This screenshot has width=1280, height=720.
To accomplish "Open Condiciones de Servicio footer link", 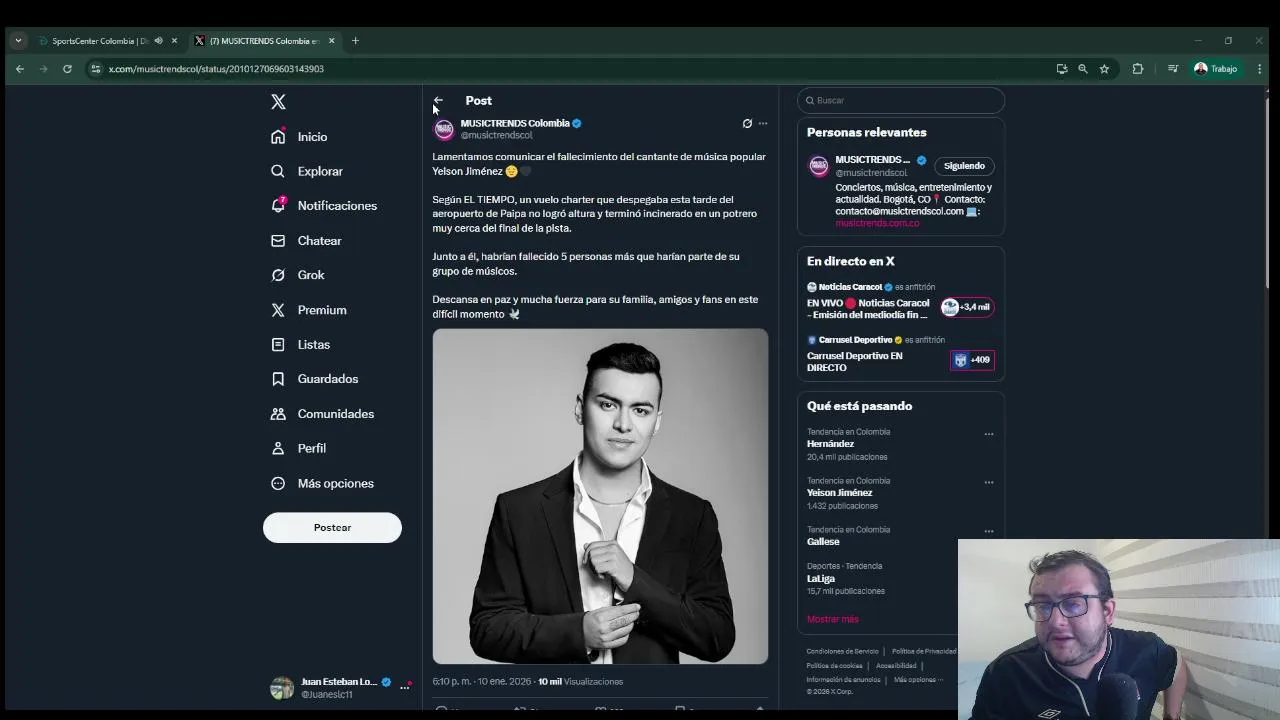I will coord(842,652).
